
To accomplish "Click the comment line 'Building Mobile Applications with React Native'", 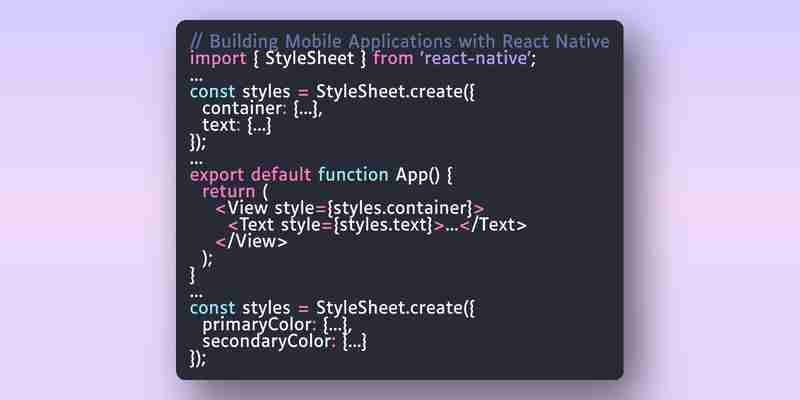I will (x=399, y=41).
